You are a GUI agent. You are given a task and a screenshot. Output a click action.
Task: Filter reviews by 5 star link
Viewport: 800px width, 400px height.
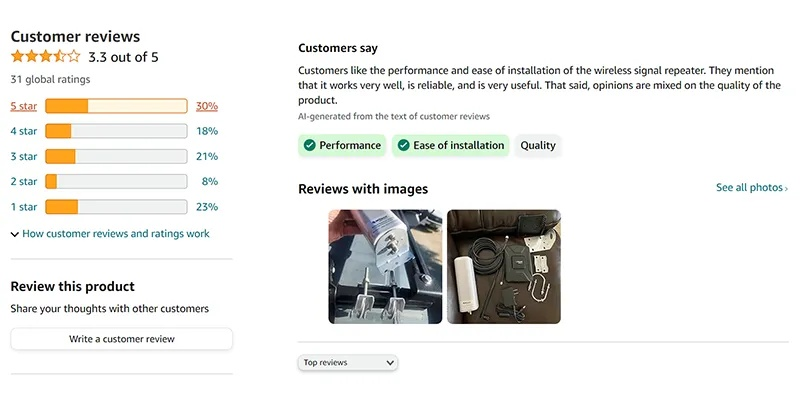click(x=24, y=106)
